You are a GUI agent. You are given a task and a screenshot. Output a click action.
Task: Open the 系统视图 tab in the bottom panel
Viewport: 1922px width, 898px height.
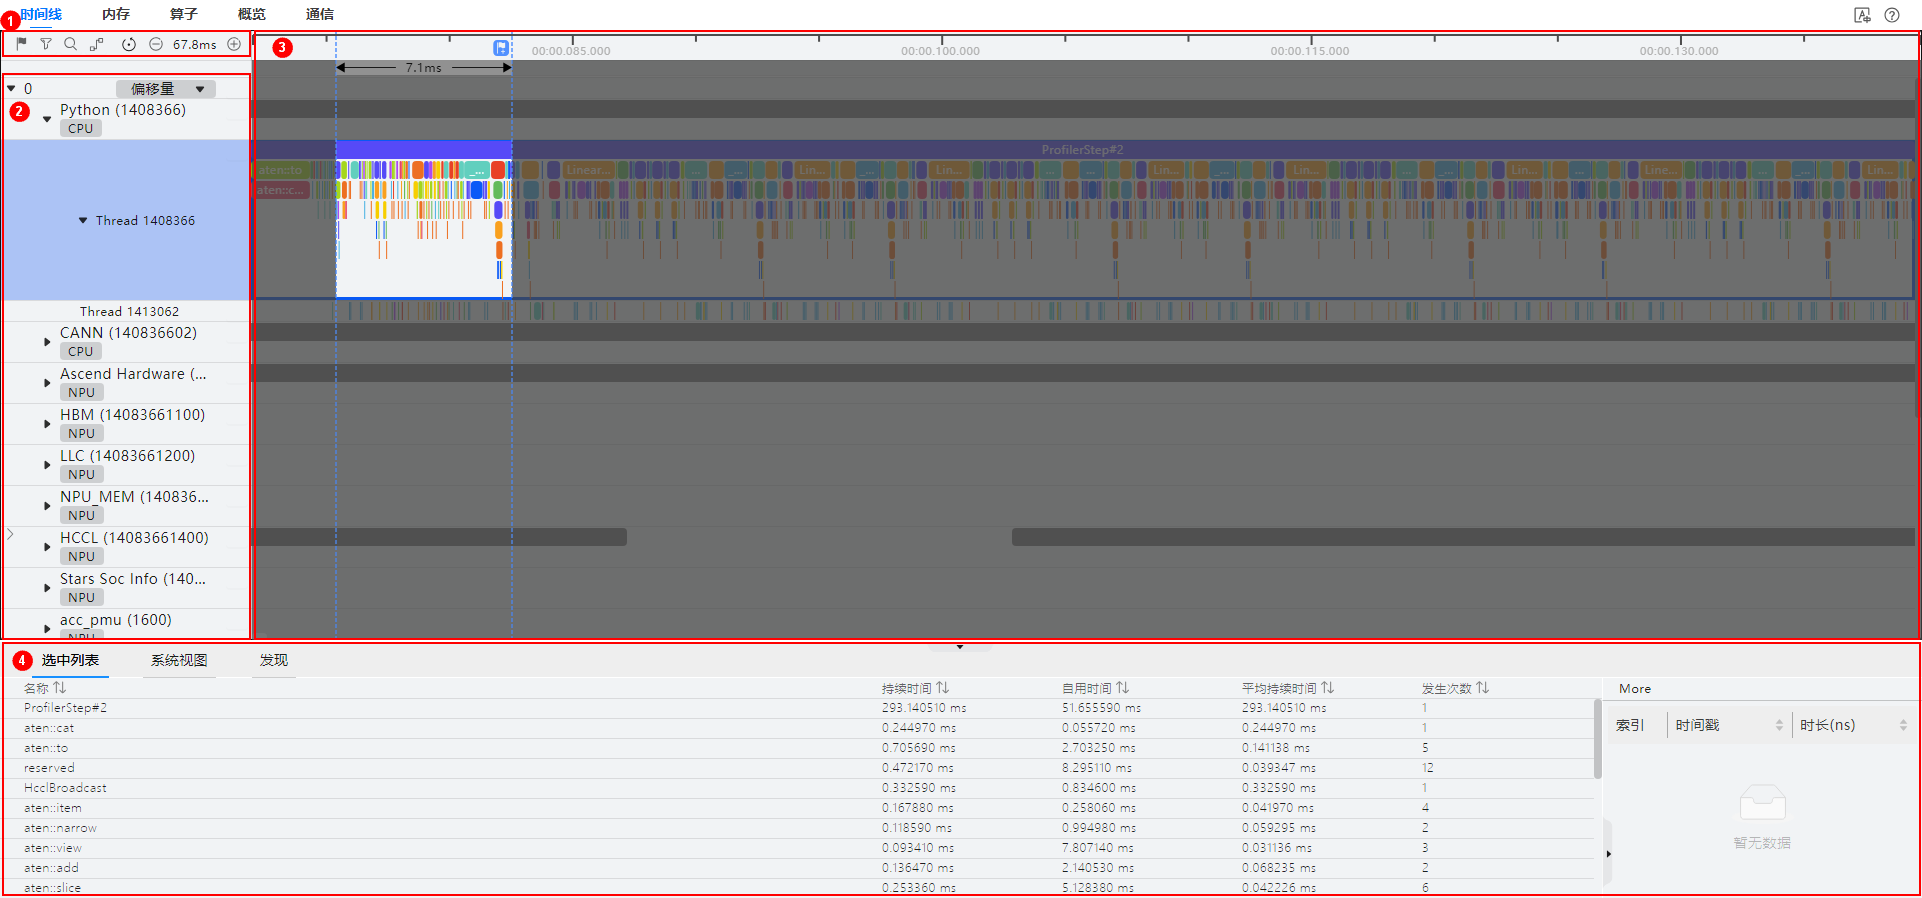pos(179,660)
